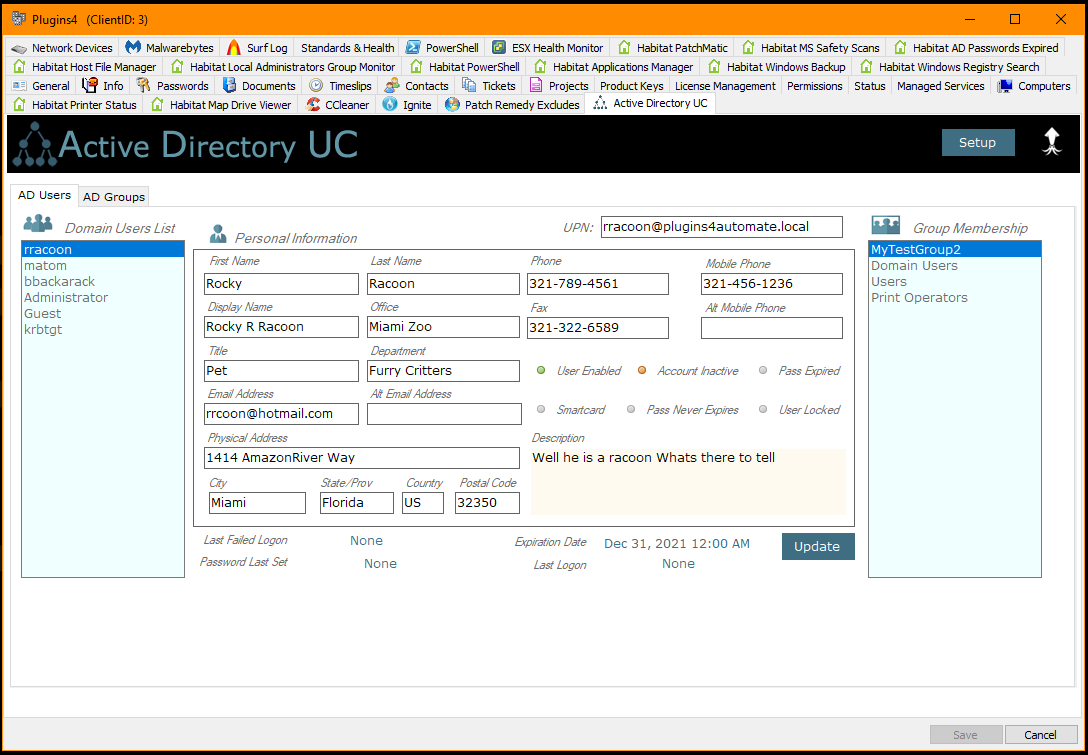Image resolution: width=1088 pixels, height=755 pixels.
Task: Click the PowerShell tab icon
Action: (x=413, y=48)
